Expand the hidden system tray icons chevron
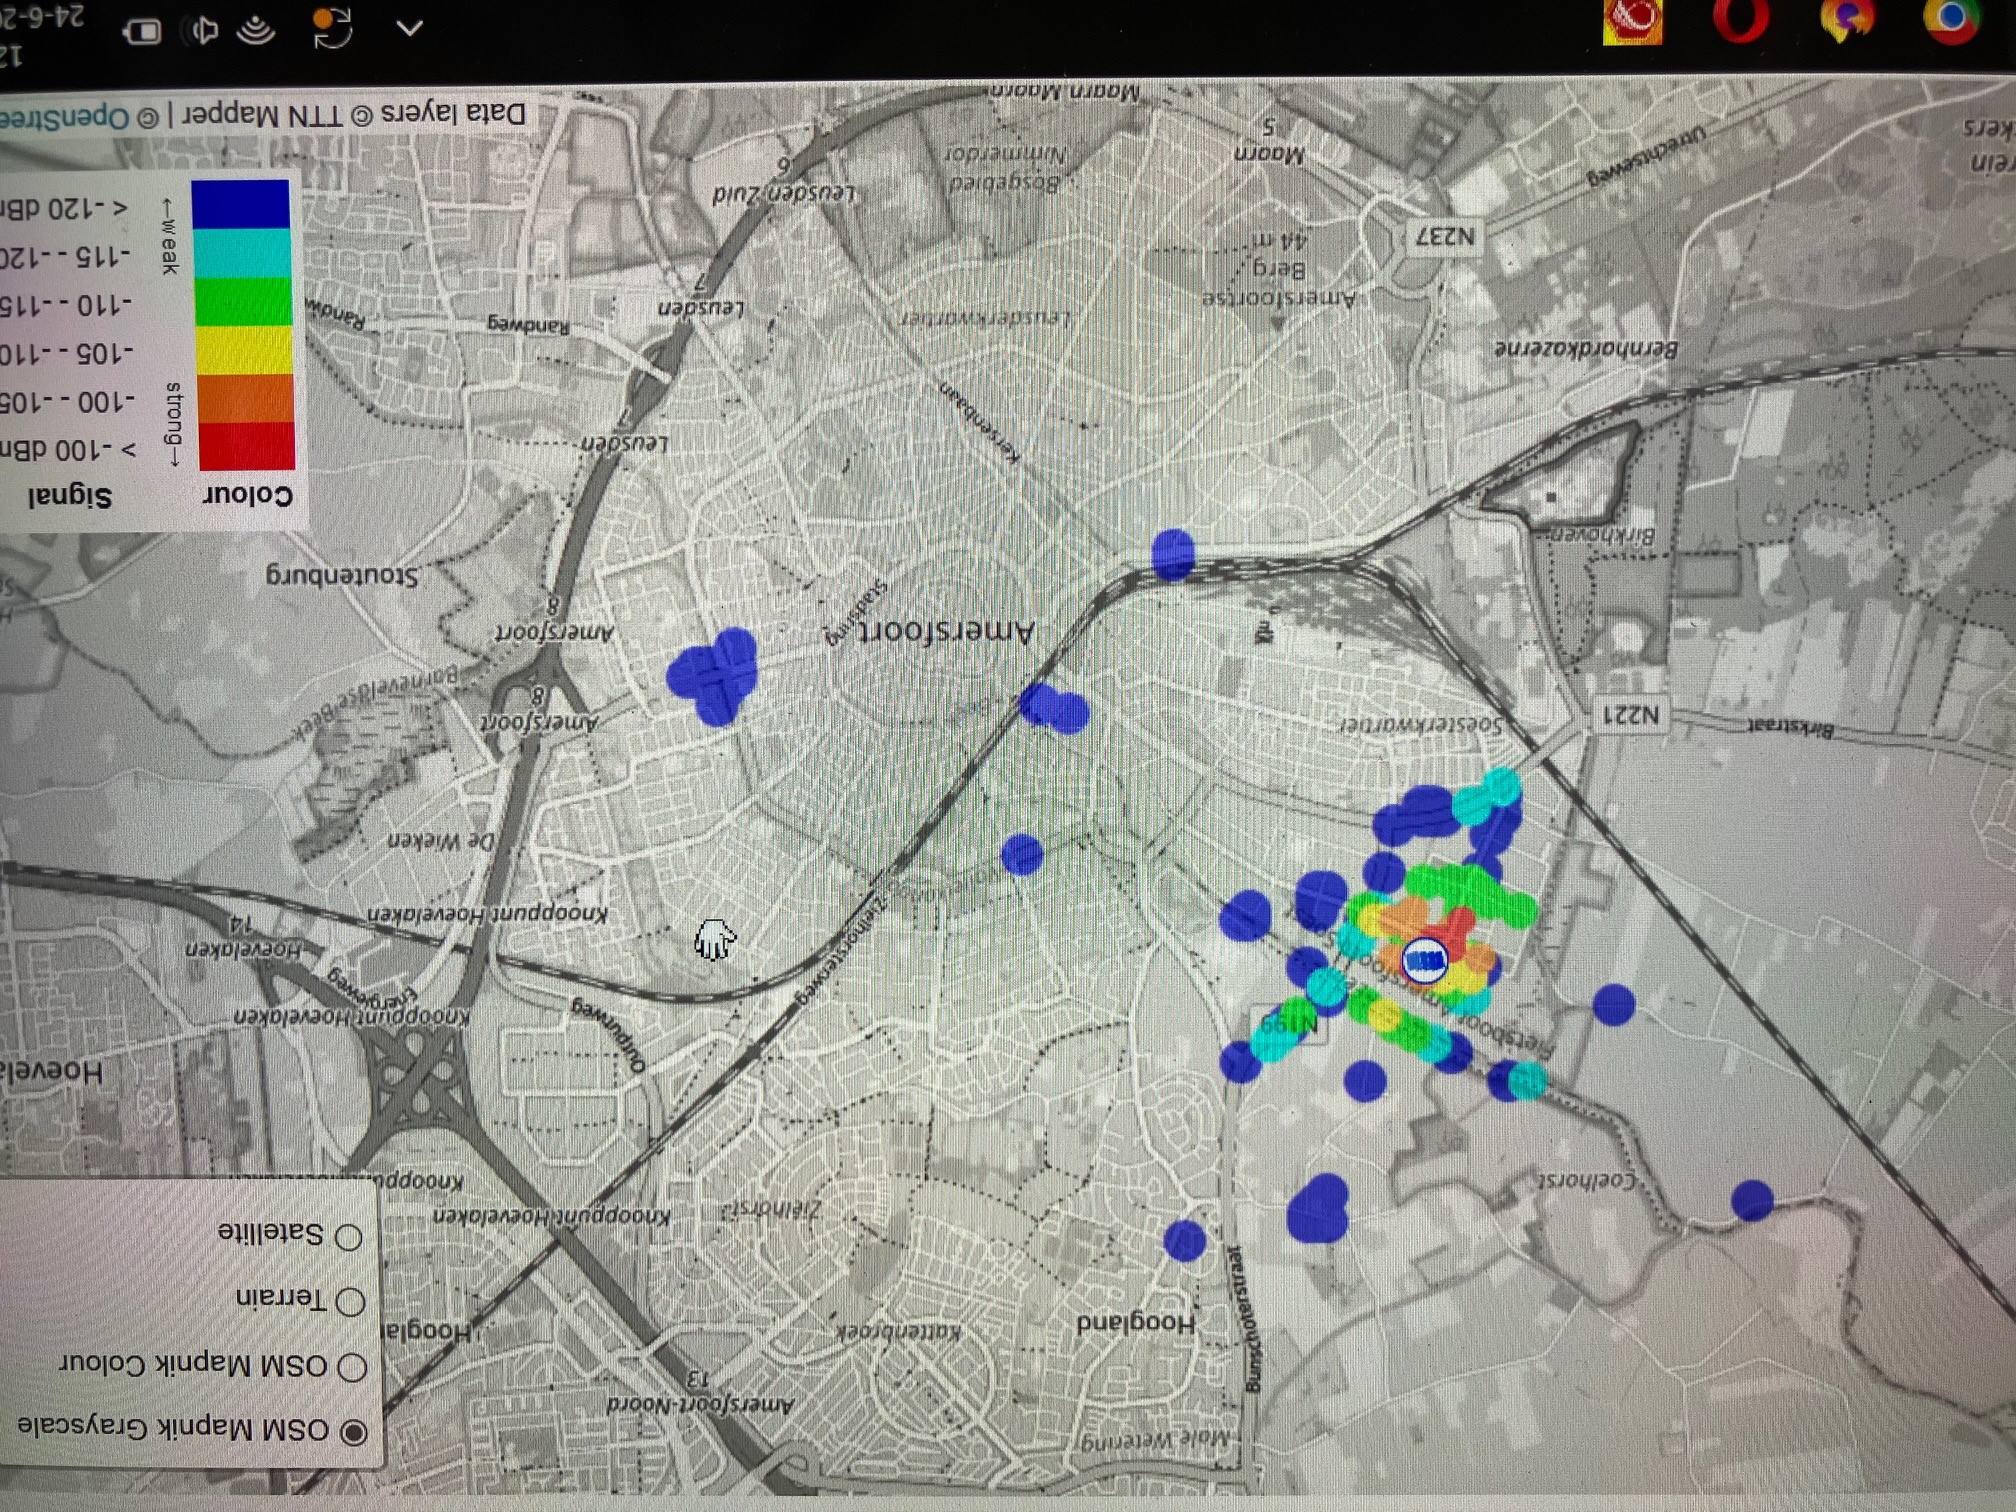Image resolution: width=2016 pixels, height=1512 pixels. [x=409, y=28]
